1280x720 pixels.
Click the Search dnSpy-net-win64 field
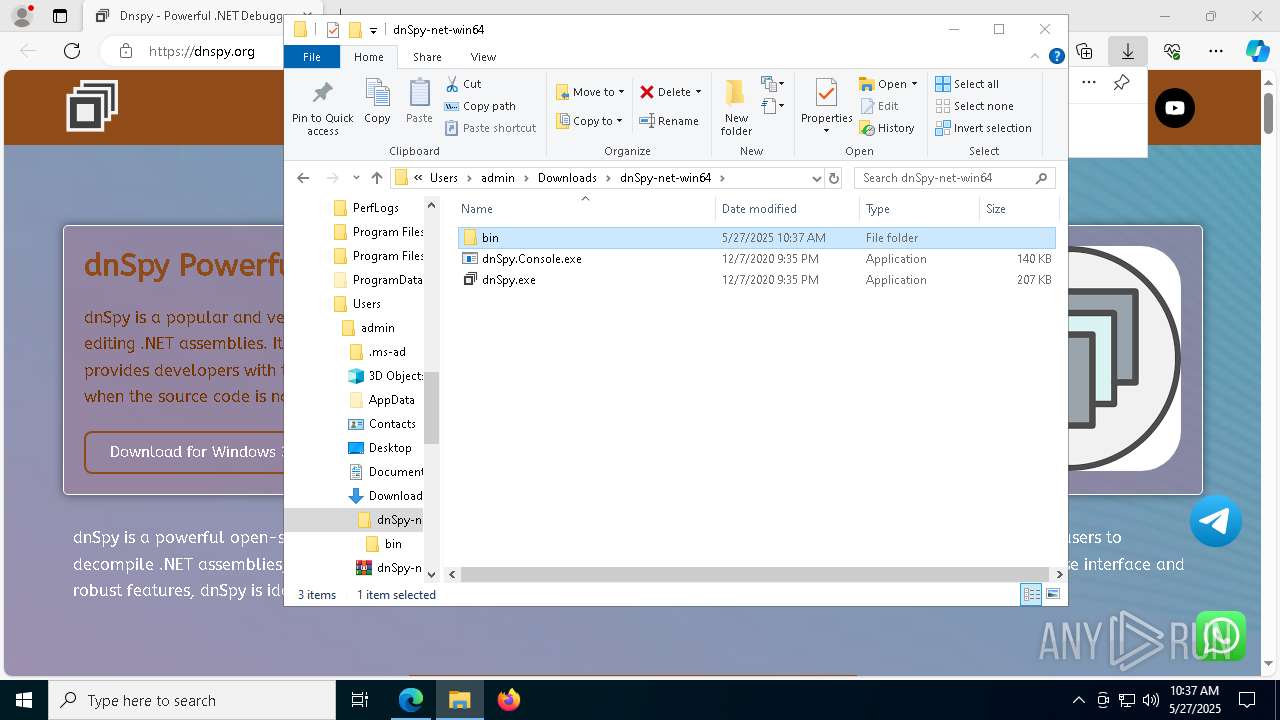click(954, 178)
